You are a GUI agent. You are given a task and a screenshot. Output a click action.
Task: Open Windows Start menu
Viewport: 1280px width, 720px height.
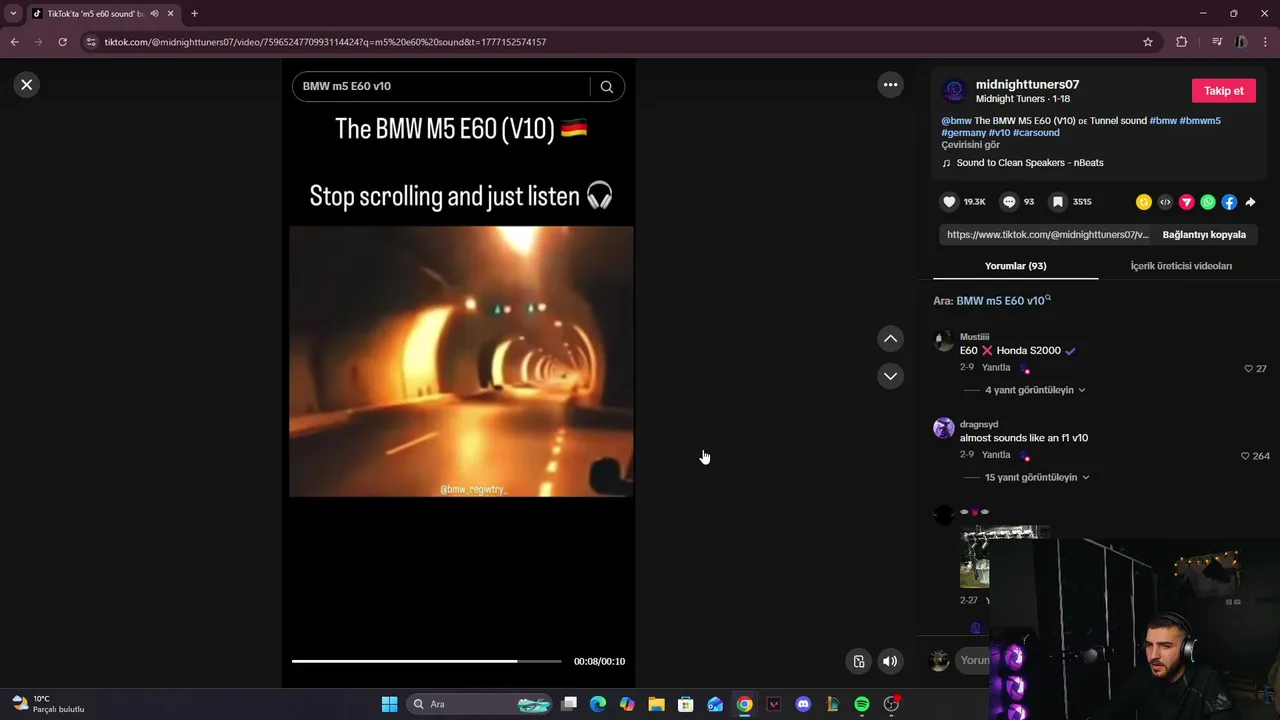[x=389, y=704]
